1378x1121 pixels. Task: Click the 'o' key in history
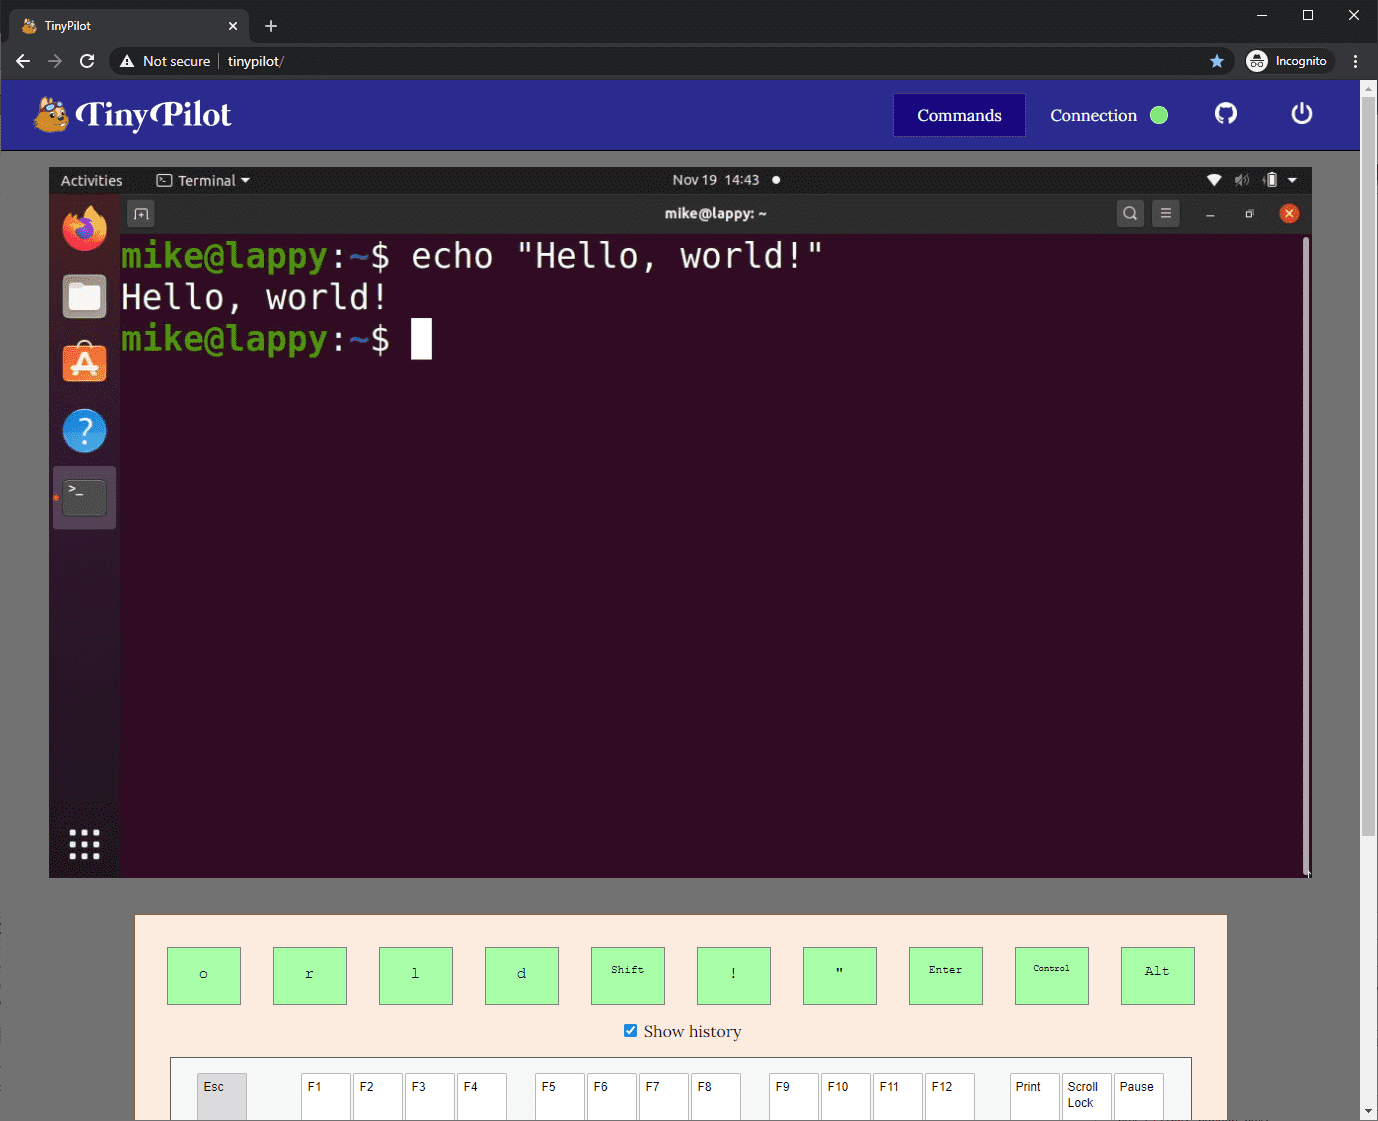tap(204, 976)
